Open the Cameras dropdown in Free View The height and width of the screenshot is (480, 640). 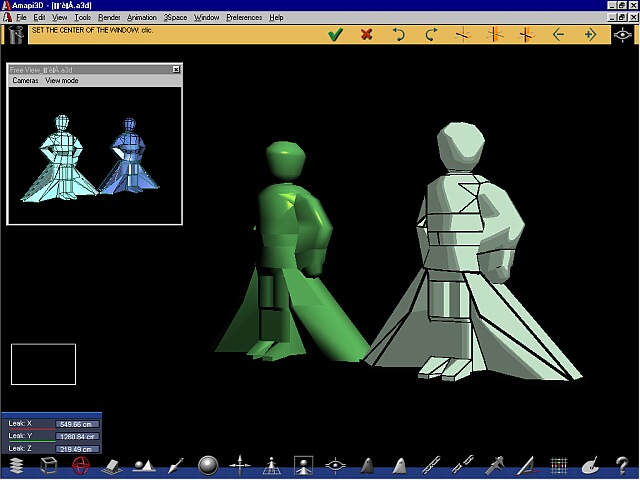click(25, 81)
